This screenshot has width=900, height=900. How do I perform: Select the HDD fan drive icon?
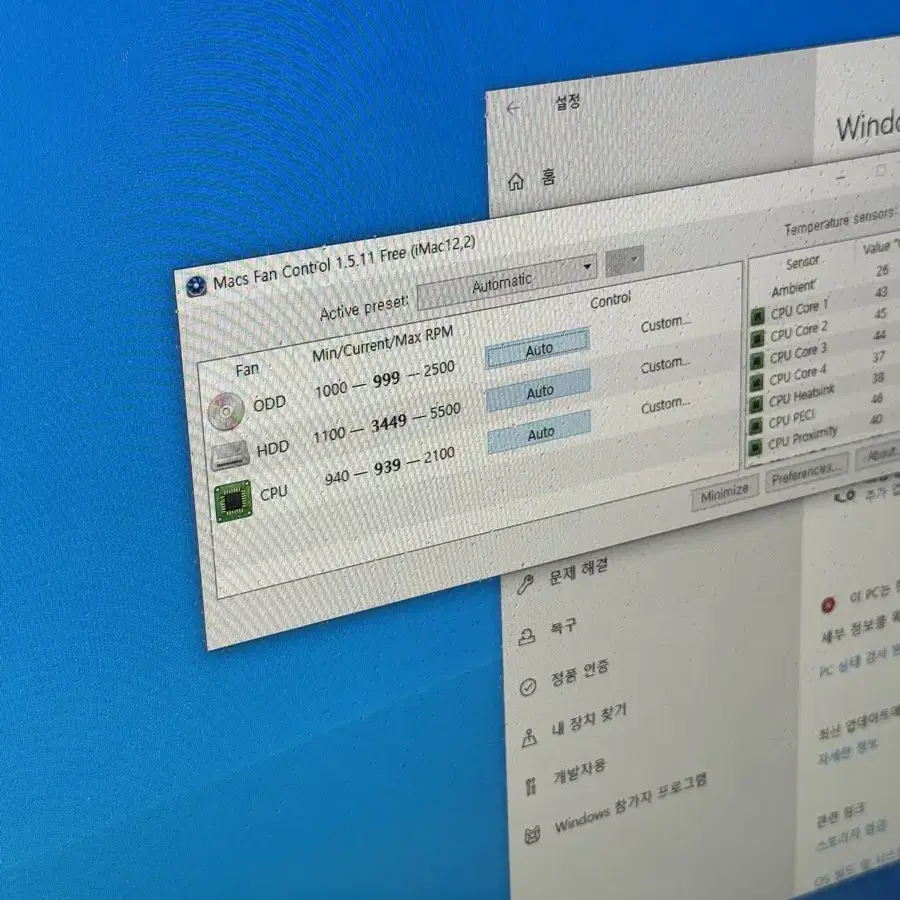[x=230, y=455]
